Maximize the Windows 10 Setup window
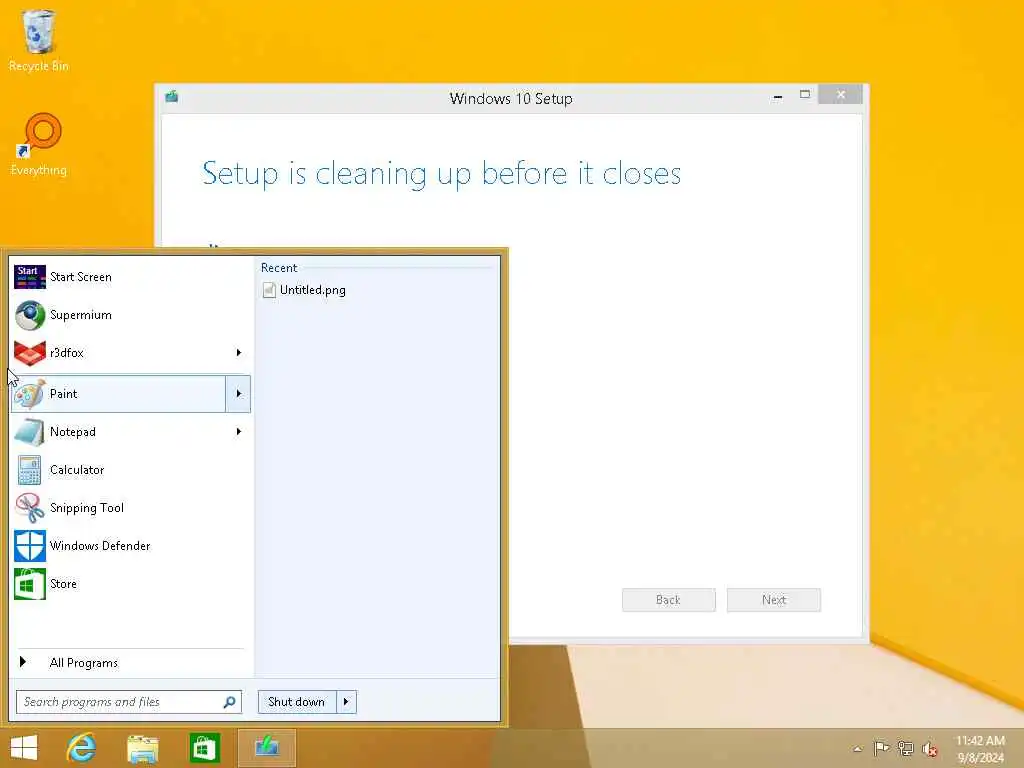Screen dimensions: 1024x768 [805, 95]
